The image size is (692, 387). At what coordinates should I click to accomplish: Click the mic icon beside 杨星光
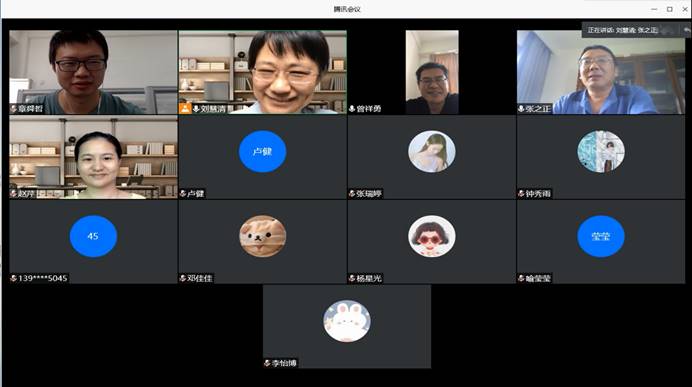point(352,278)
